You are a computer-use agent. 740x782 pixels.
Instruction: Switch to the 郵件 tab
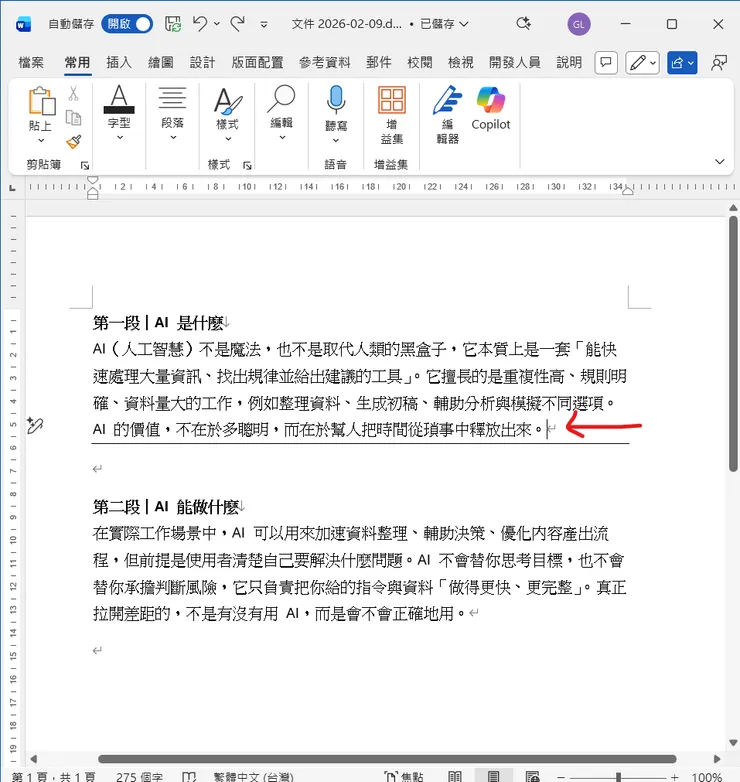378,62
